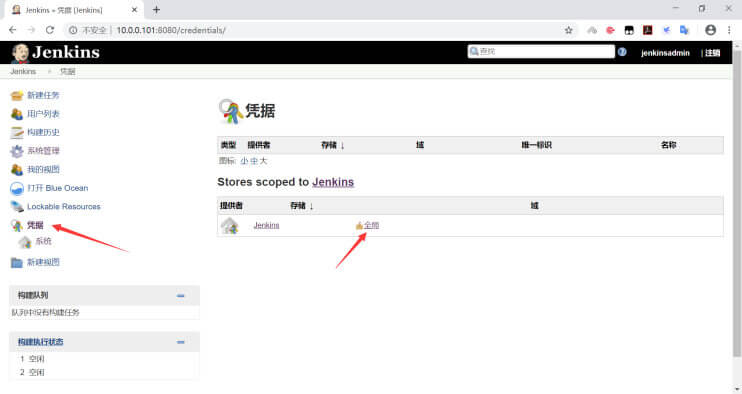Collapse the 构建队列 build queue panel
The image size is (742, 394).
180,296
